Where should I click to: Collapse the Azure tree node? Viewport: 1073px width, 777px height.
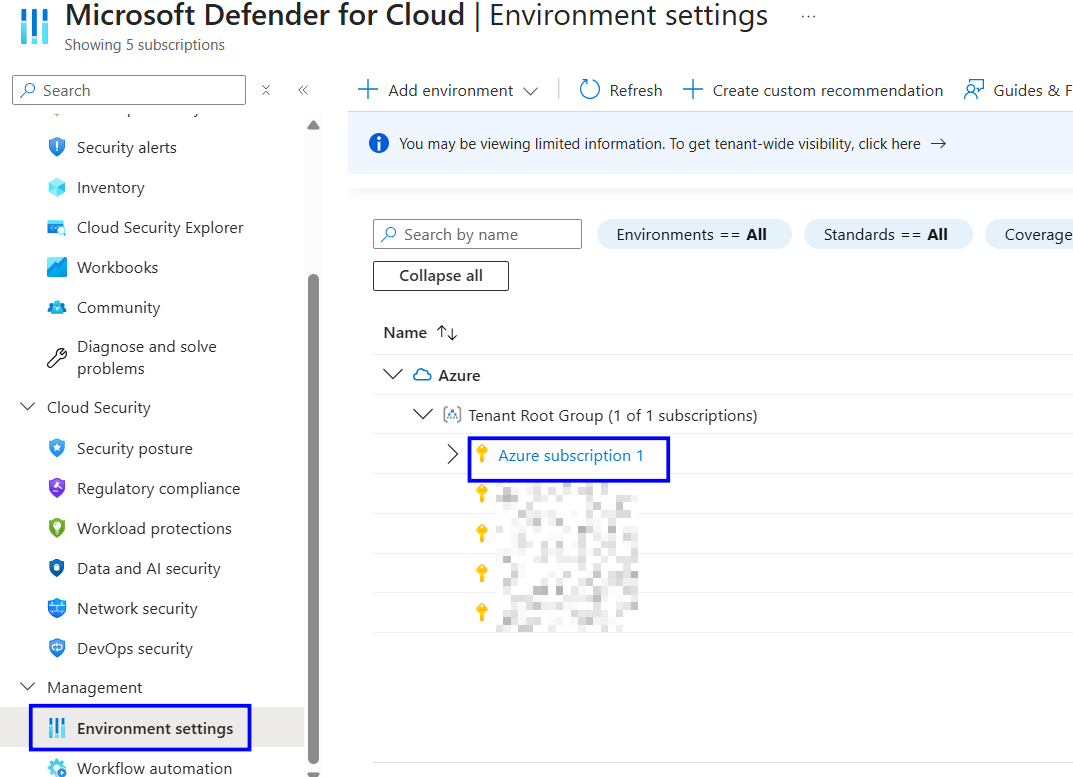[393, 374]
